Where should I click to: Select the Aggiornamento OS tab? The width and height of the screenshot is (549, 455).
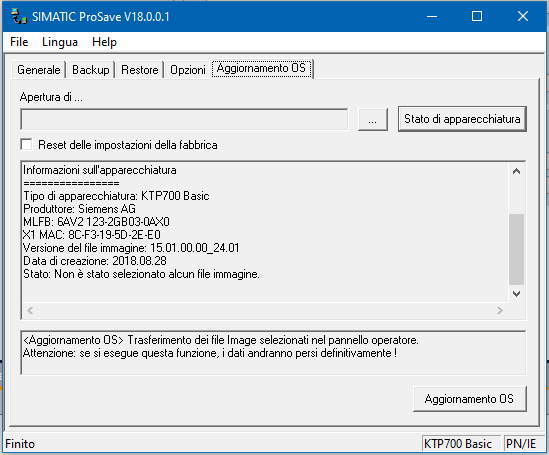261,68
